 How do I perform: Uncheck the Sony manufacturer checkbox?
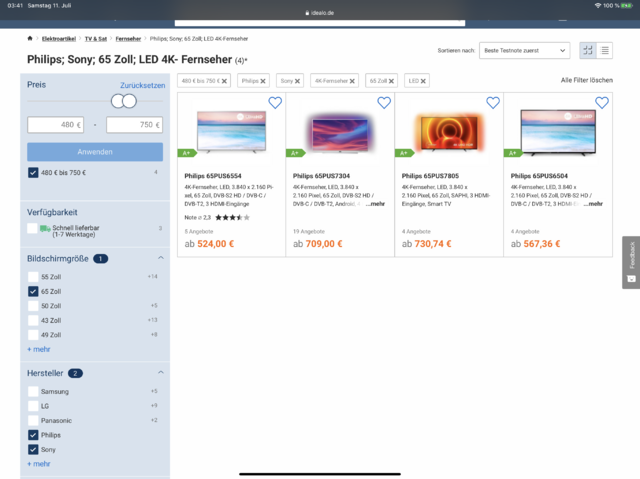pos(33,450)
